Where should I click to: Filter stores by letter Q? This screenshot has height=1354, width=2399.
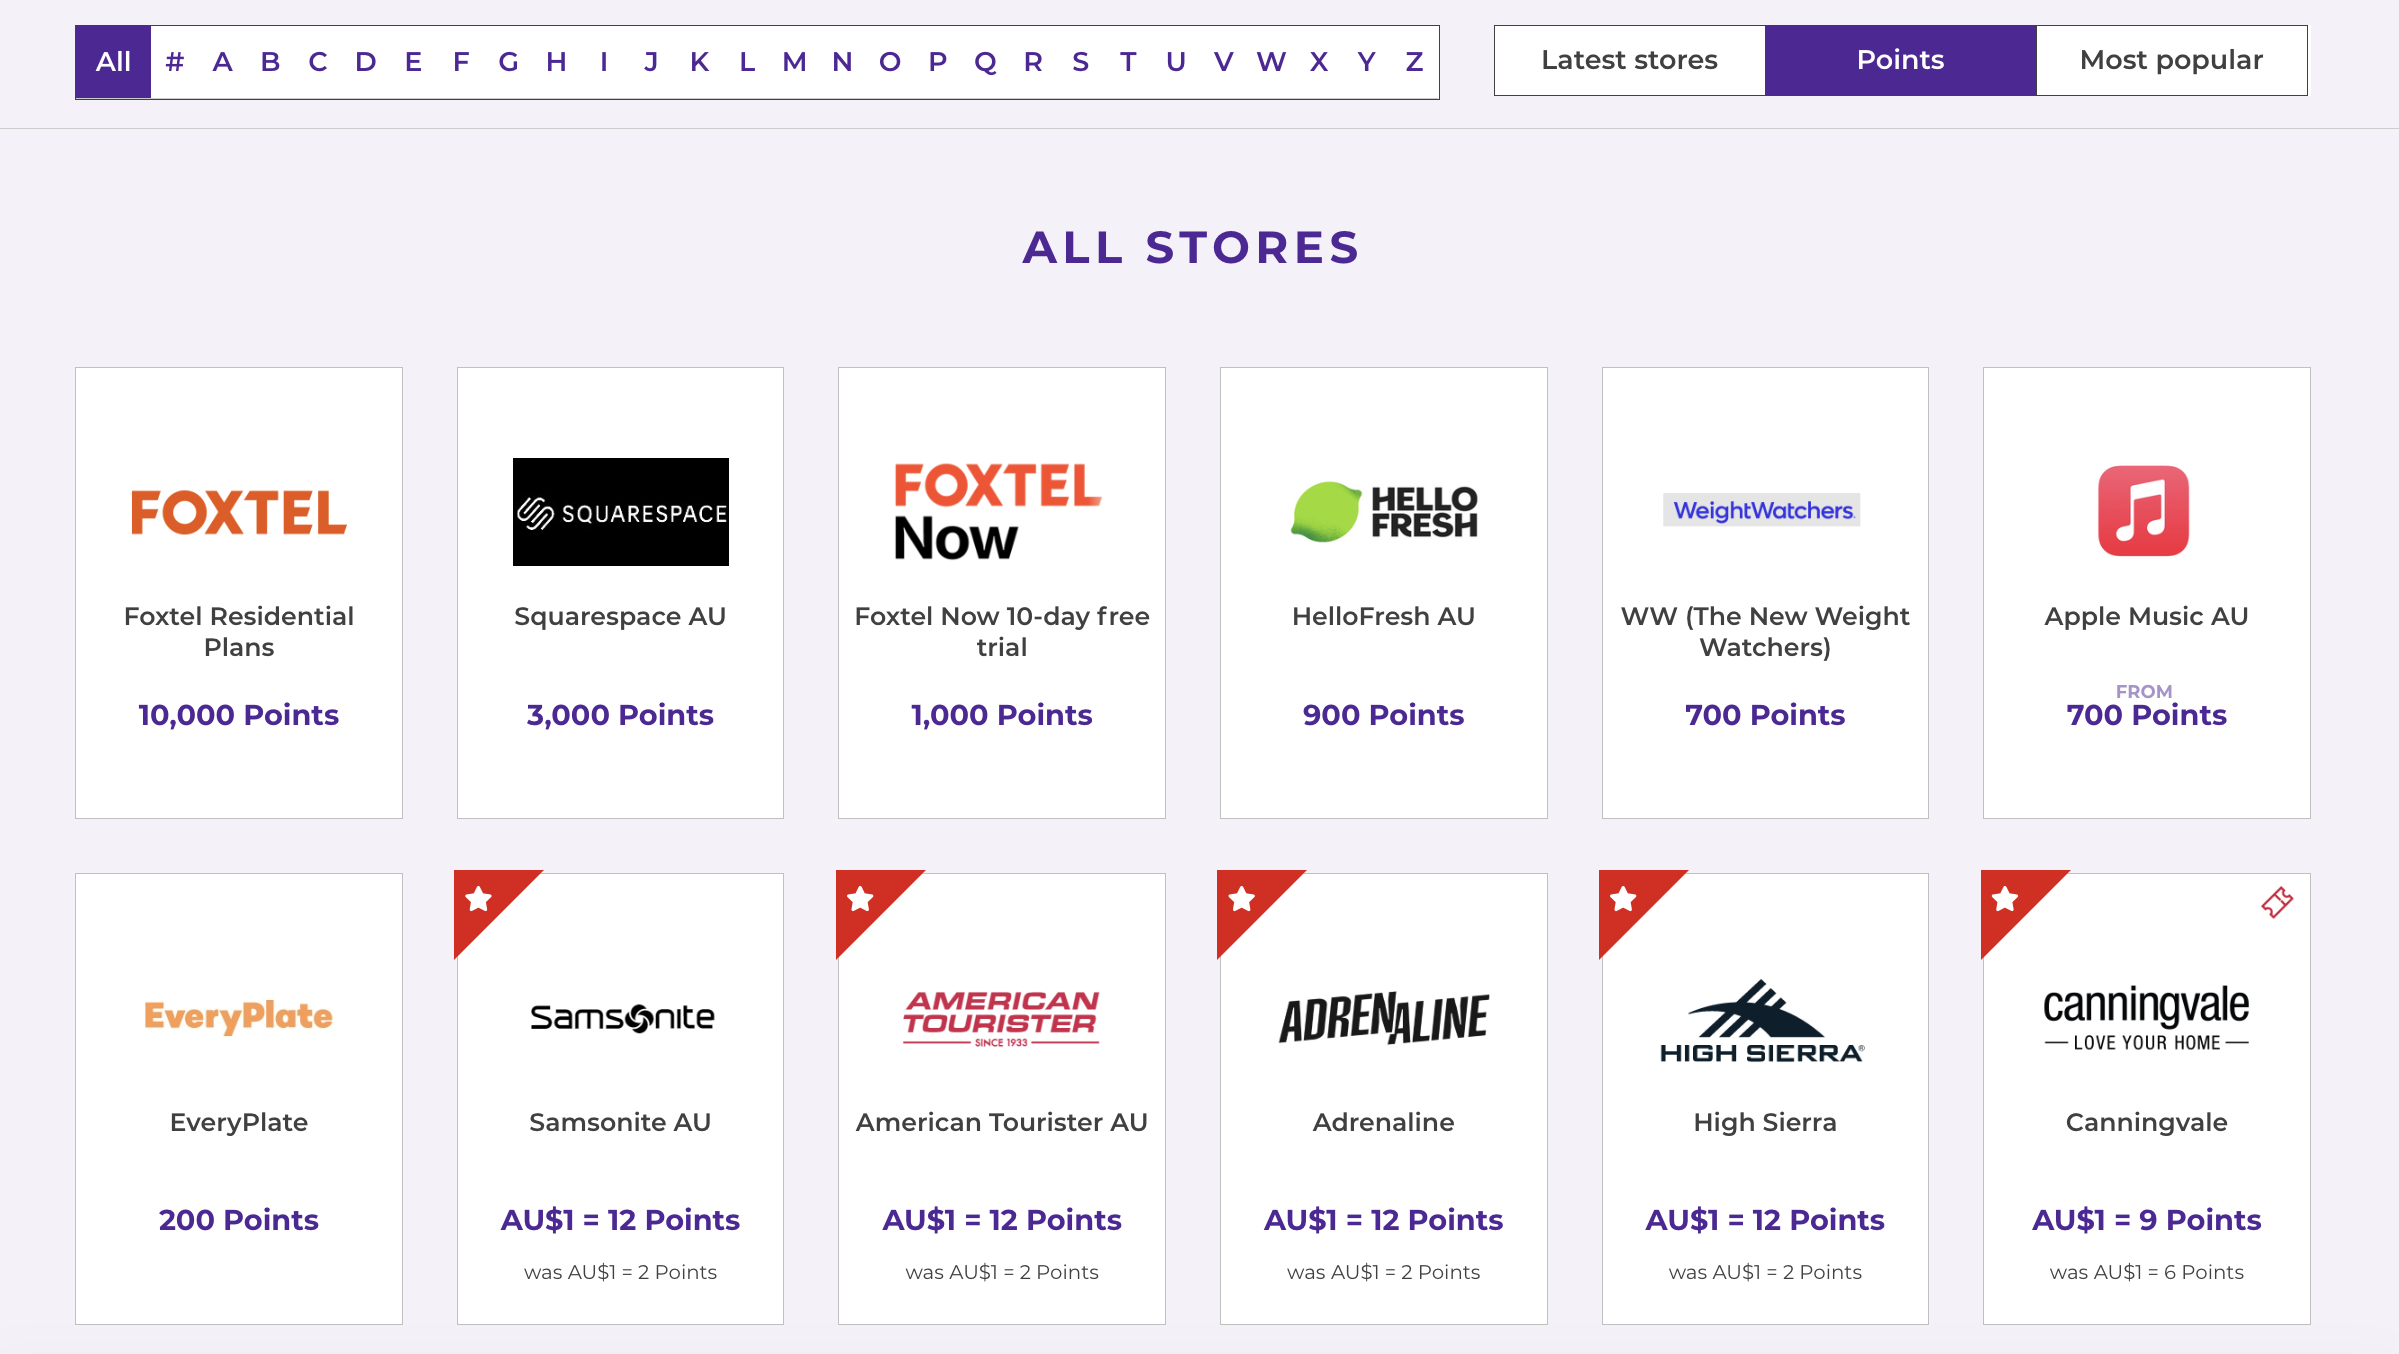click(985, 62)
